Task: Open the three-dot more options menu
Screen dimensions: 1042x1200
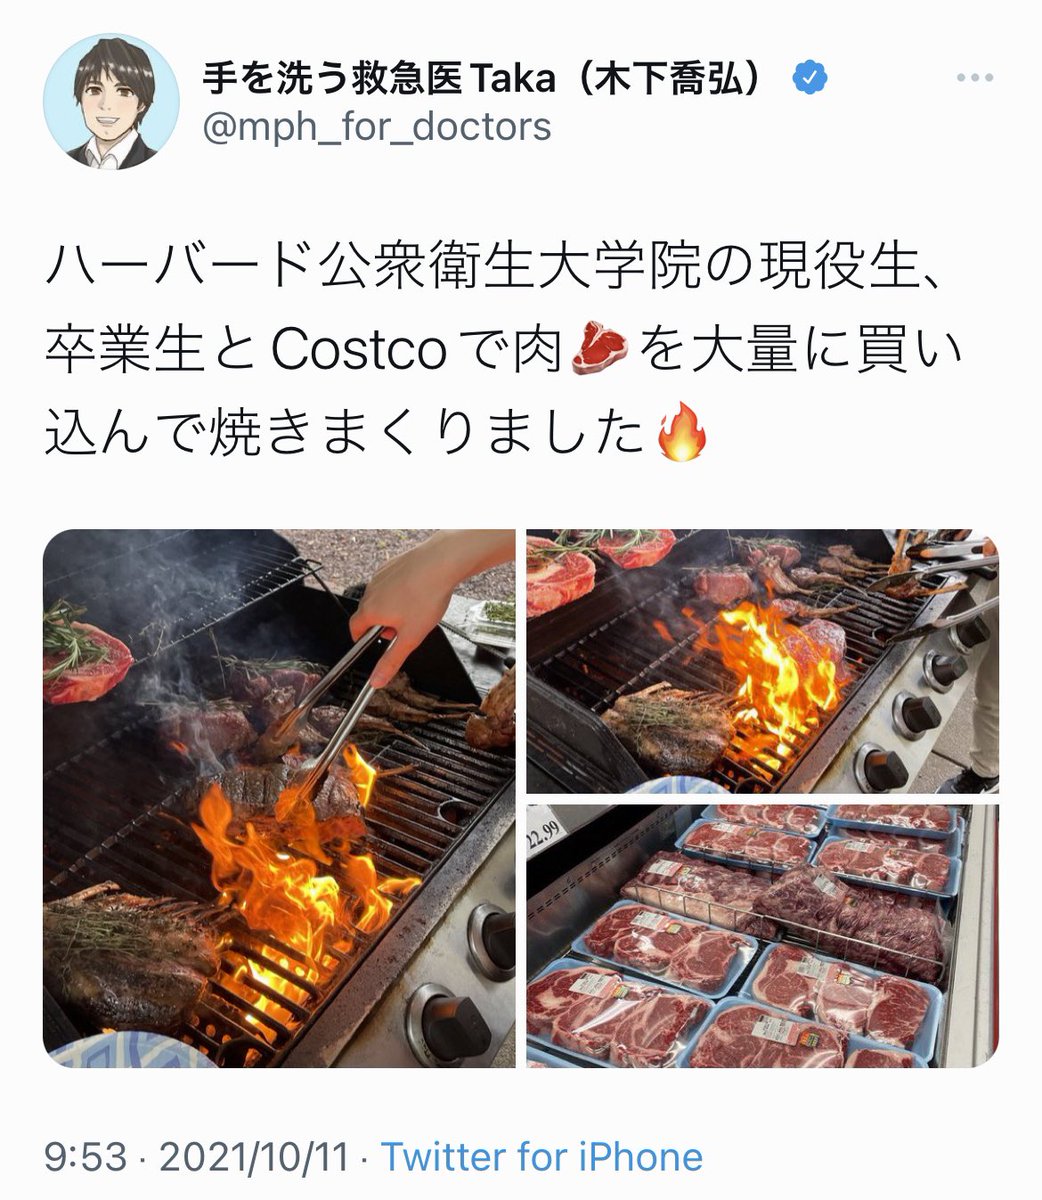Action: [974, 78]
